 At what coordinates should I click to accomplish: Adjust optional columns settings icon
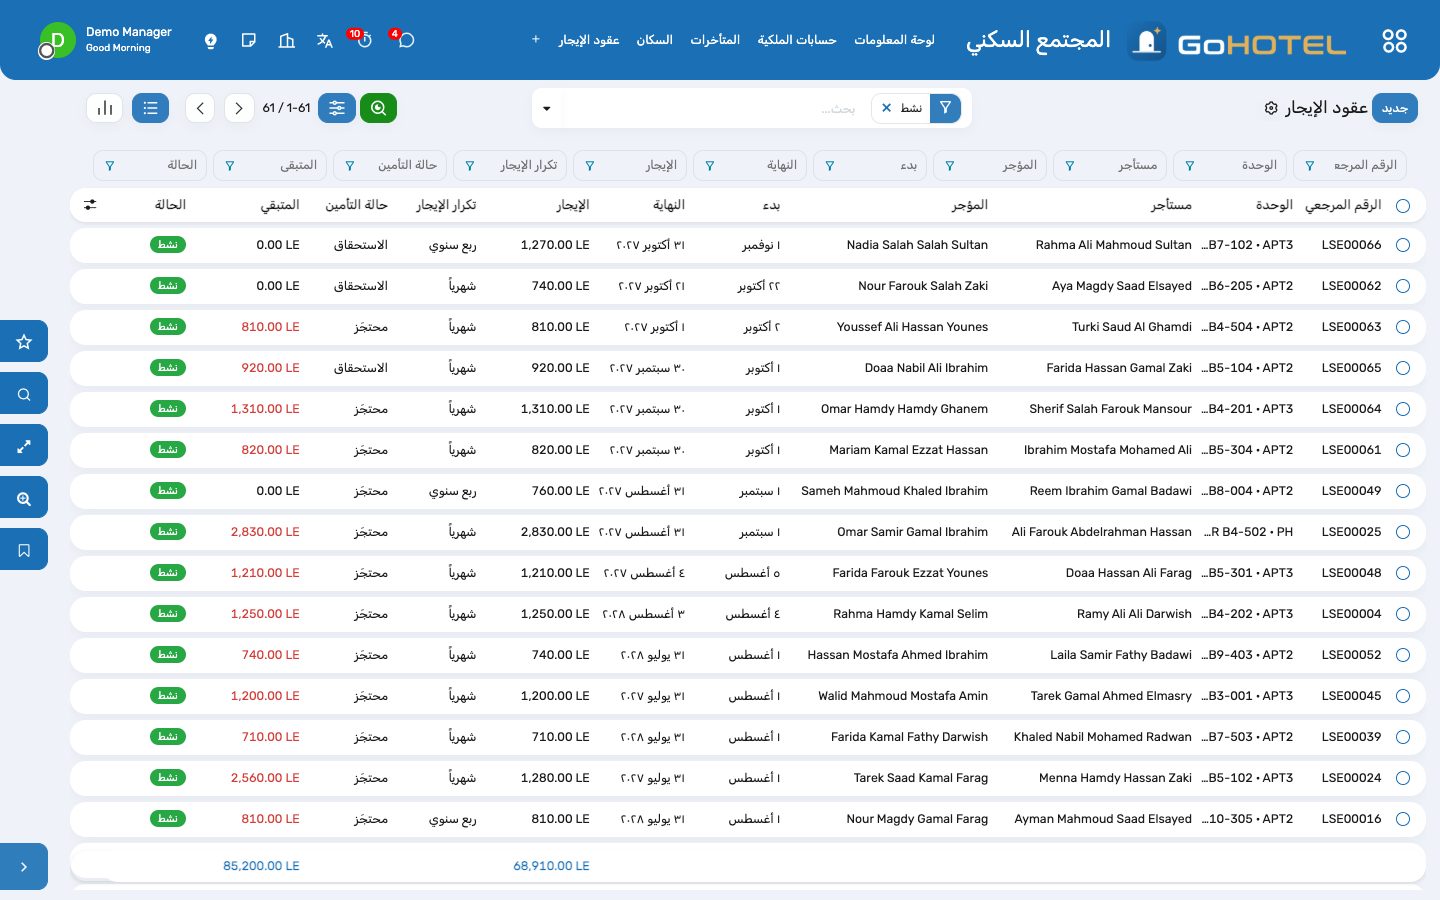(90, 205)
